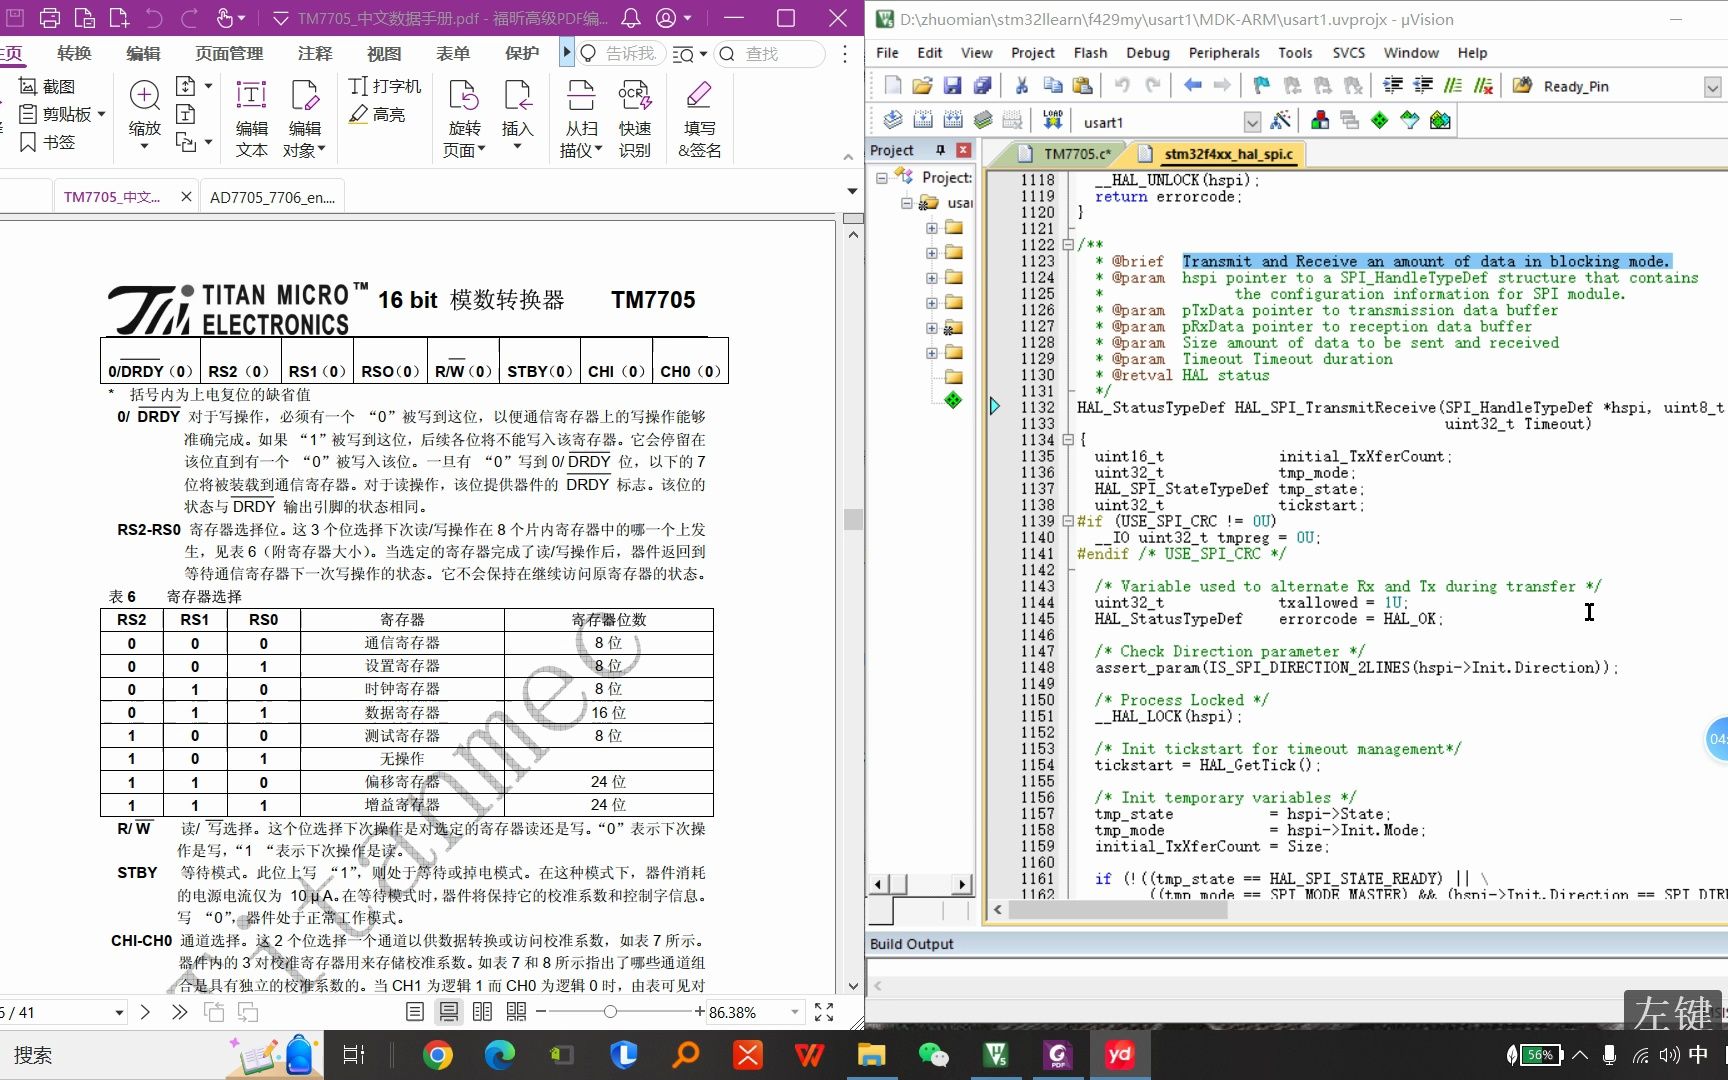Select the Highlight (高亮) tool
Image resolution: width=1728 pixels, height=1080 pixels.
(x=377, y=115)
